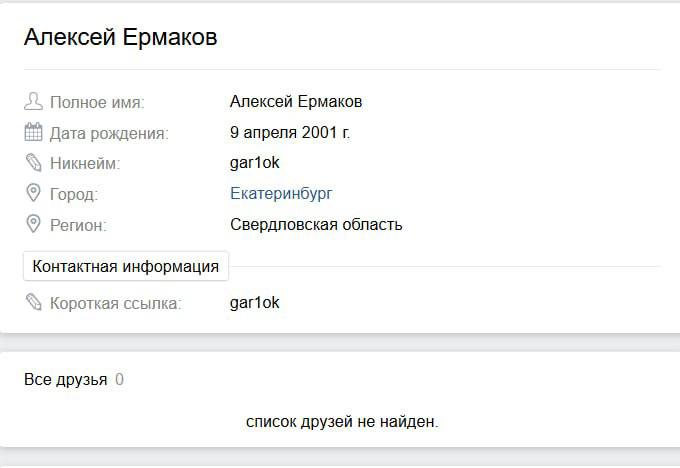Click the список друзей не найден message
The width and height of the screenshot is (680, 468).
(342, 422)
